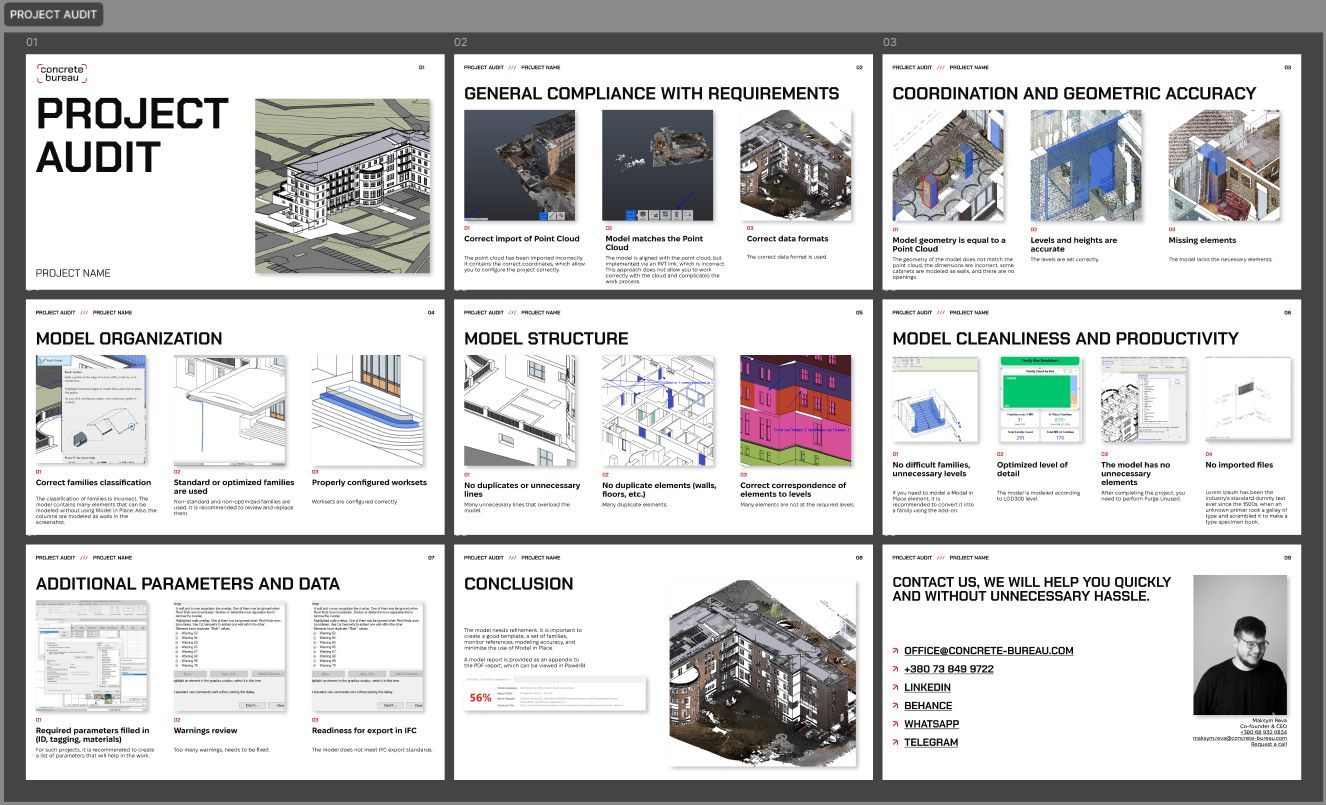Click the Request a call link
Image resolution: width=1326 pixels, height=805 pixels.
pos(1269,744)
